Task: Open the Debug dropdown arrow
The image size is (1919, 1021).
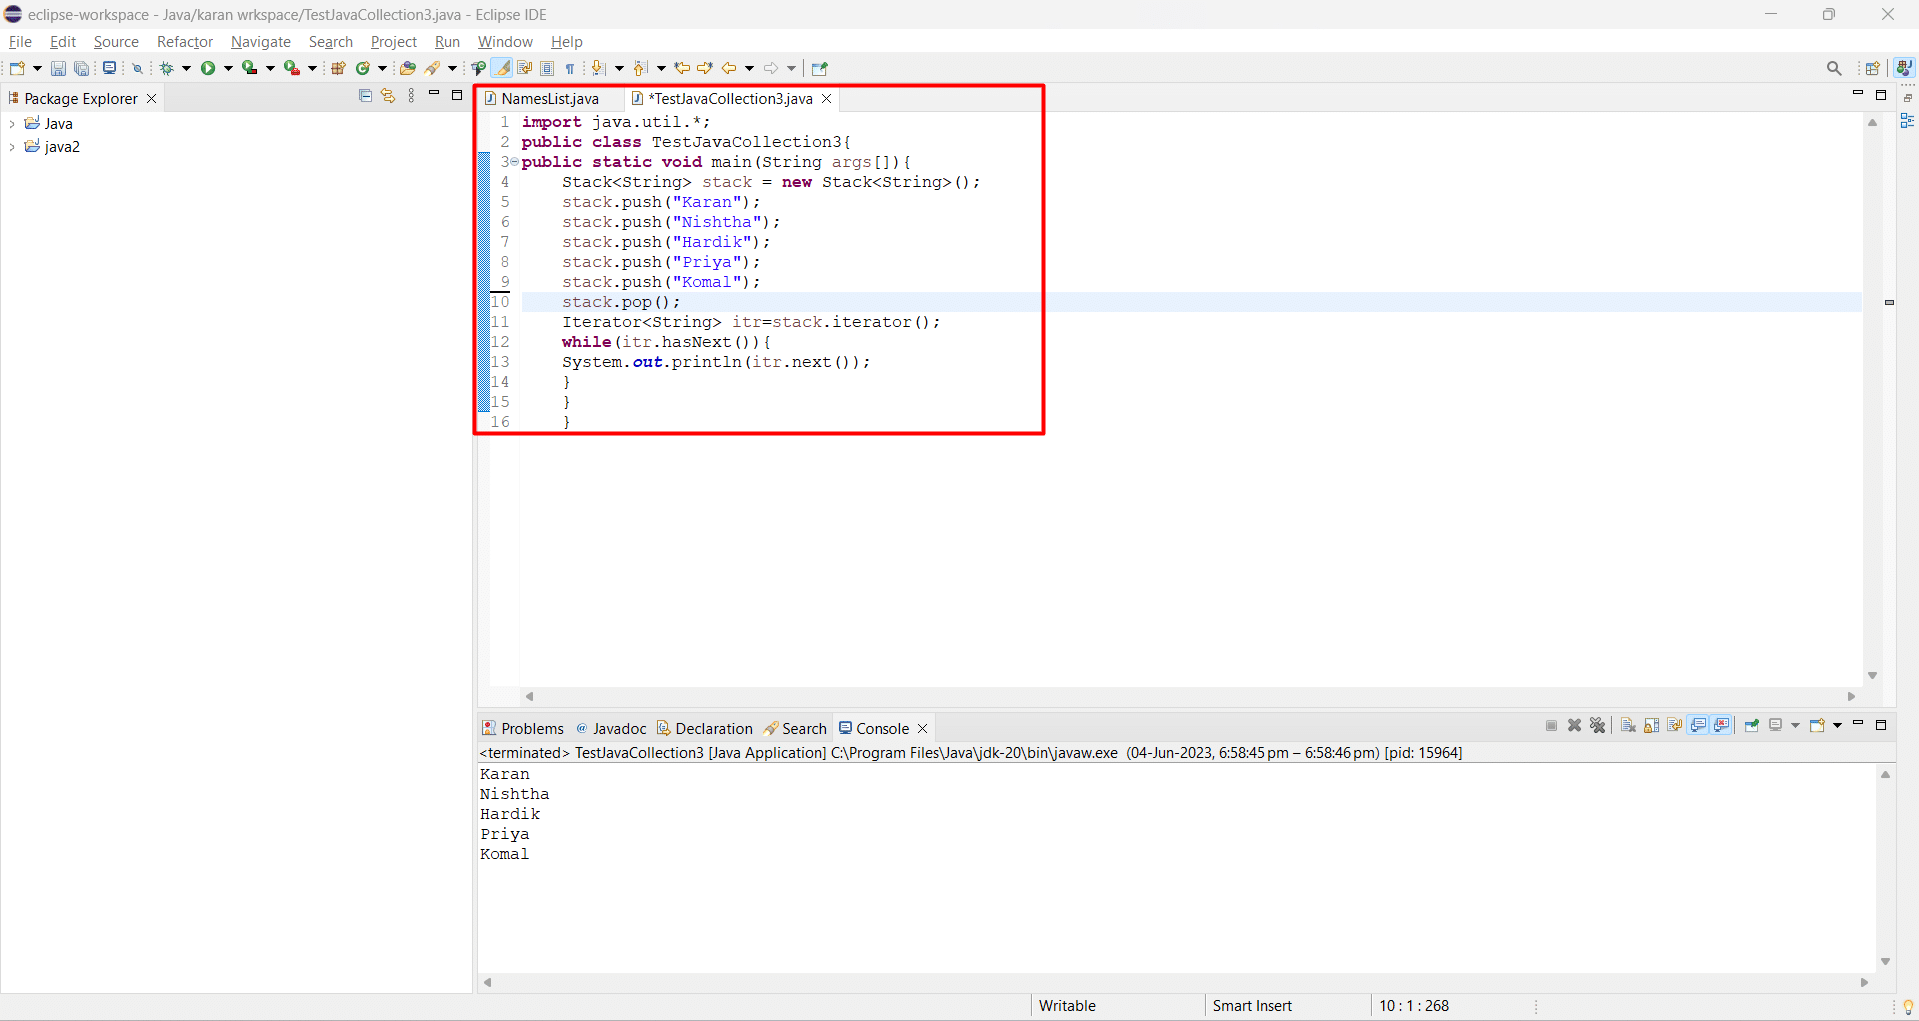Action: click(186, 68)
